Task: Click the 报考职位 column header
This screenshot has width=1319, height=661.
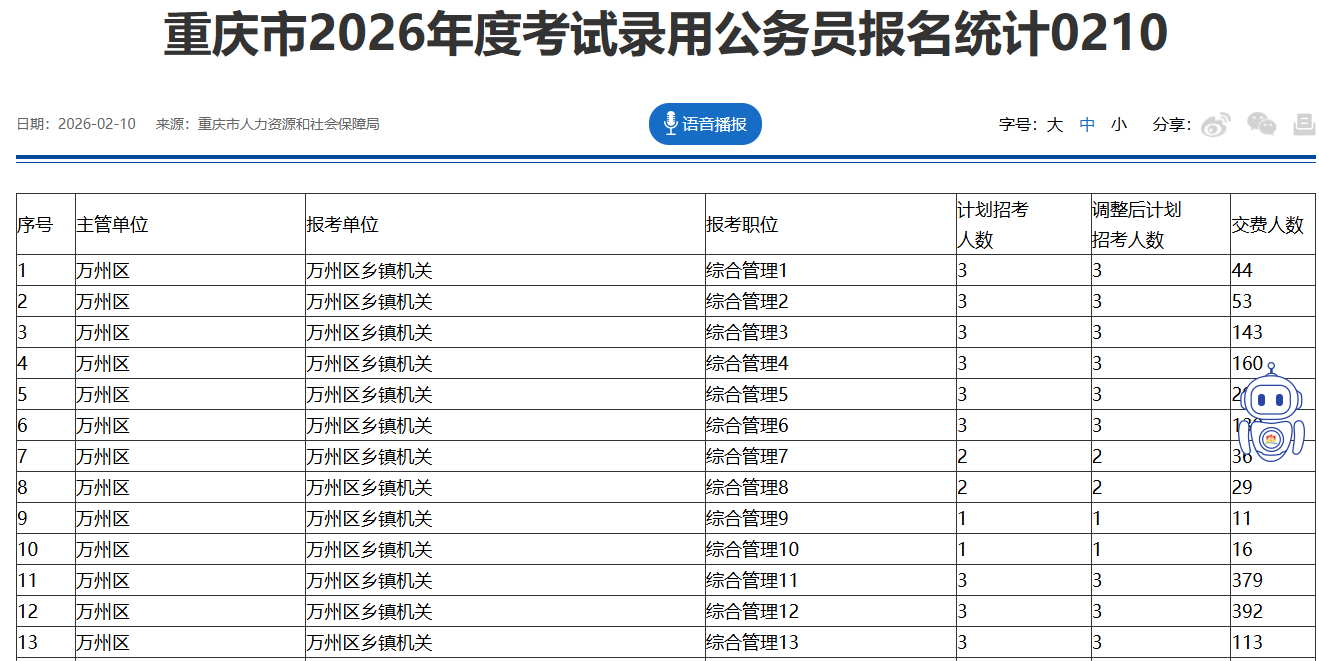Action: 741,225
